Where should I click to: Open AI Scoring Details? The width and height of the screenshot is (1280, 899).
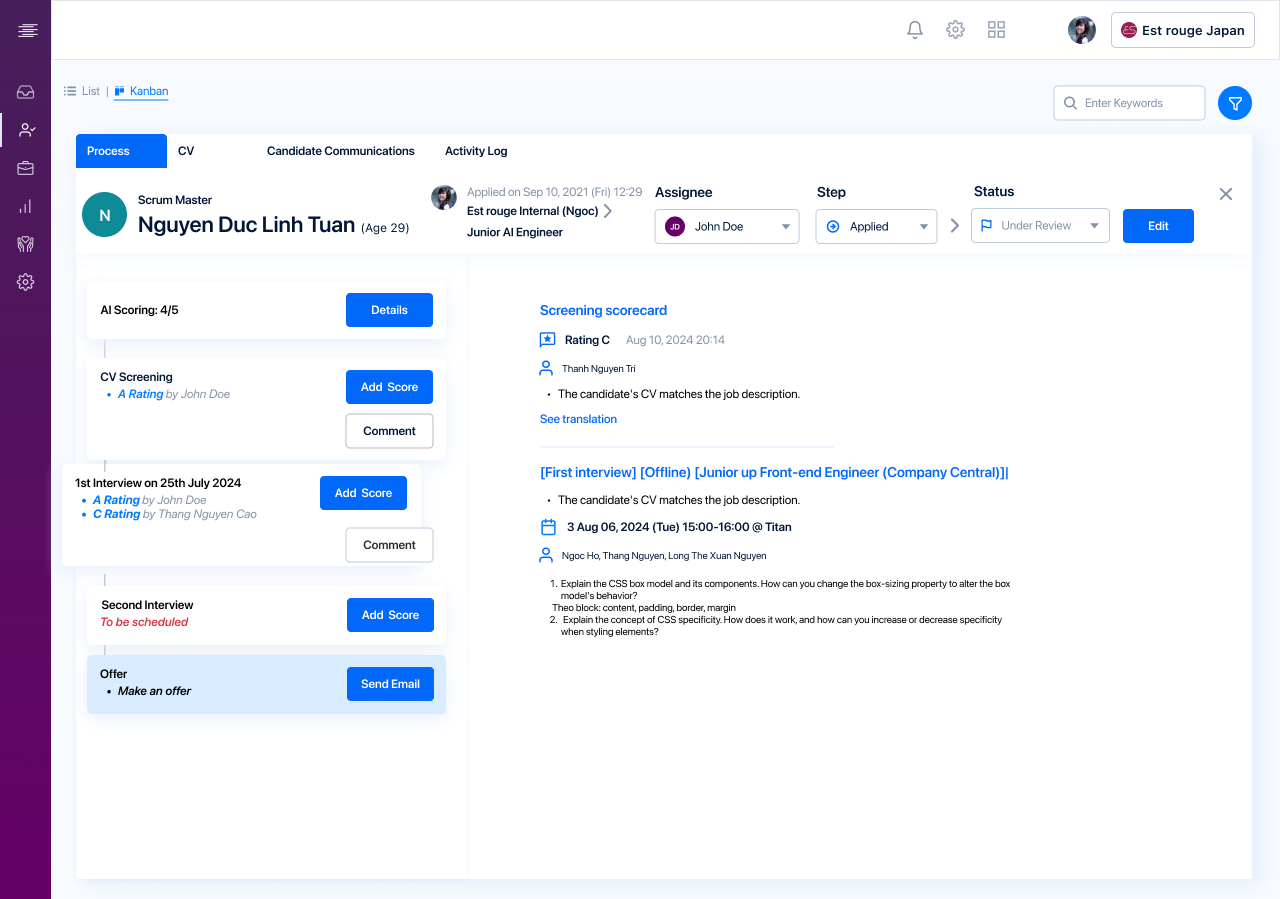pos(389,310)
